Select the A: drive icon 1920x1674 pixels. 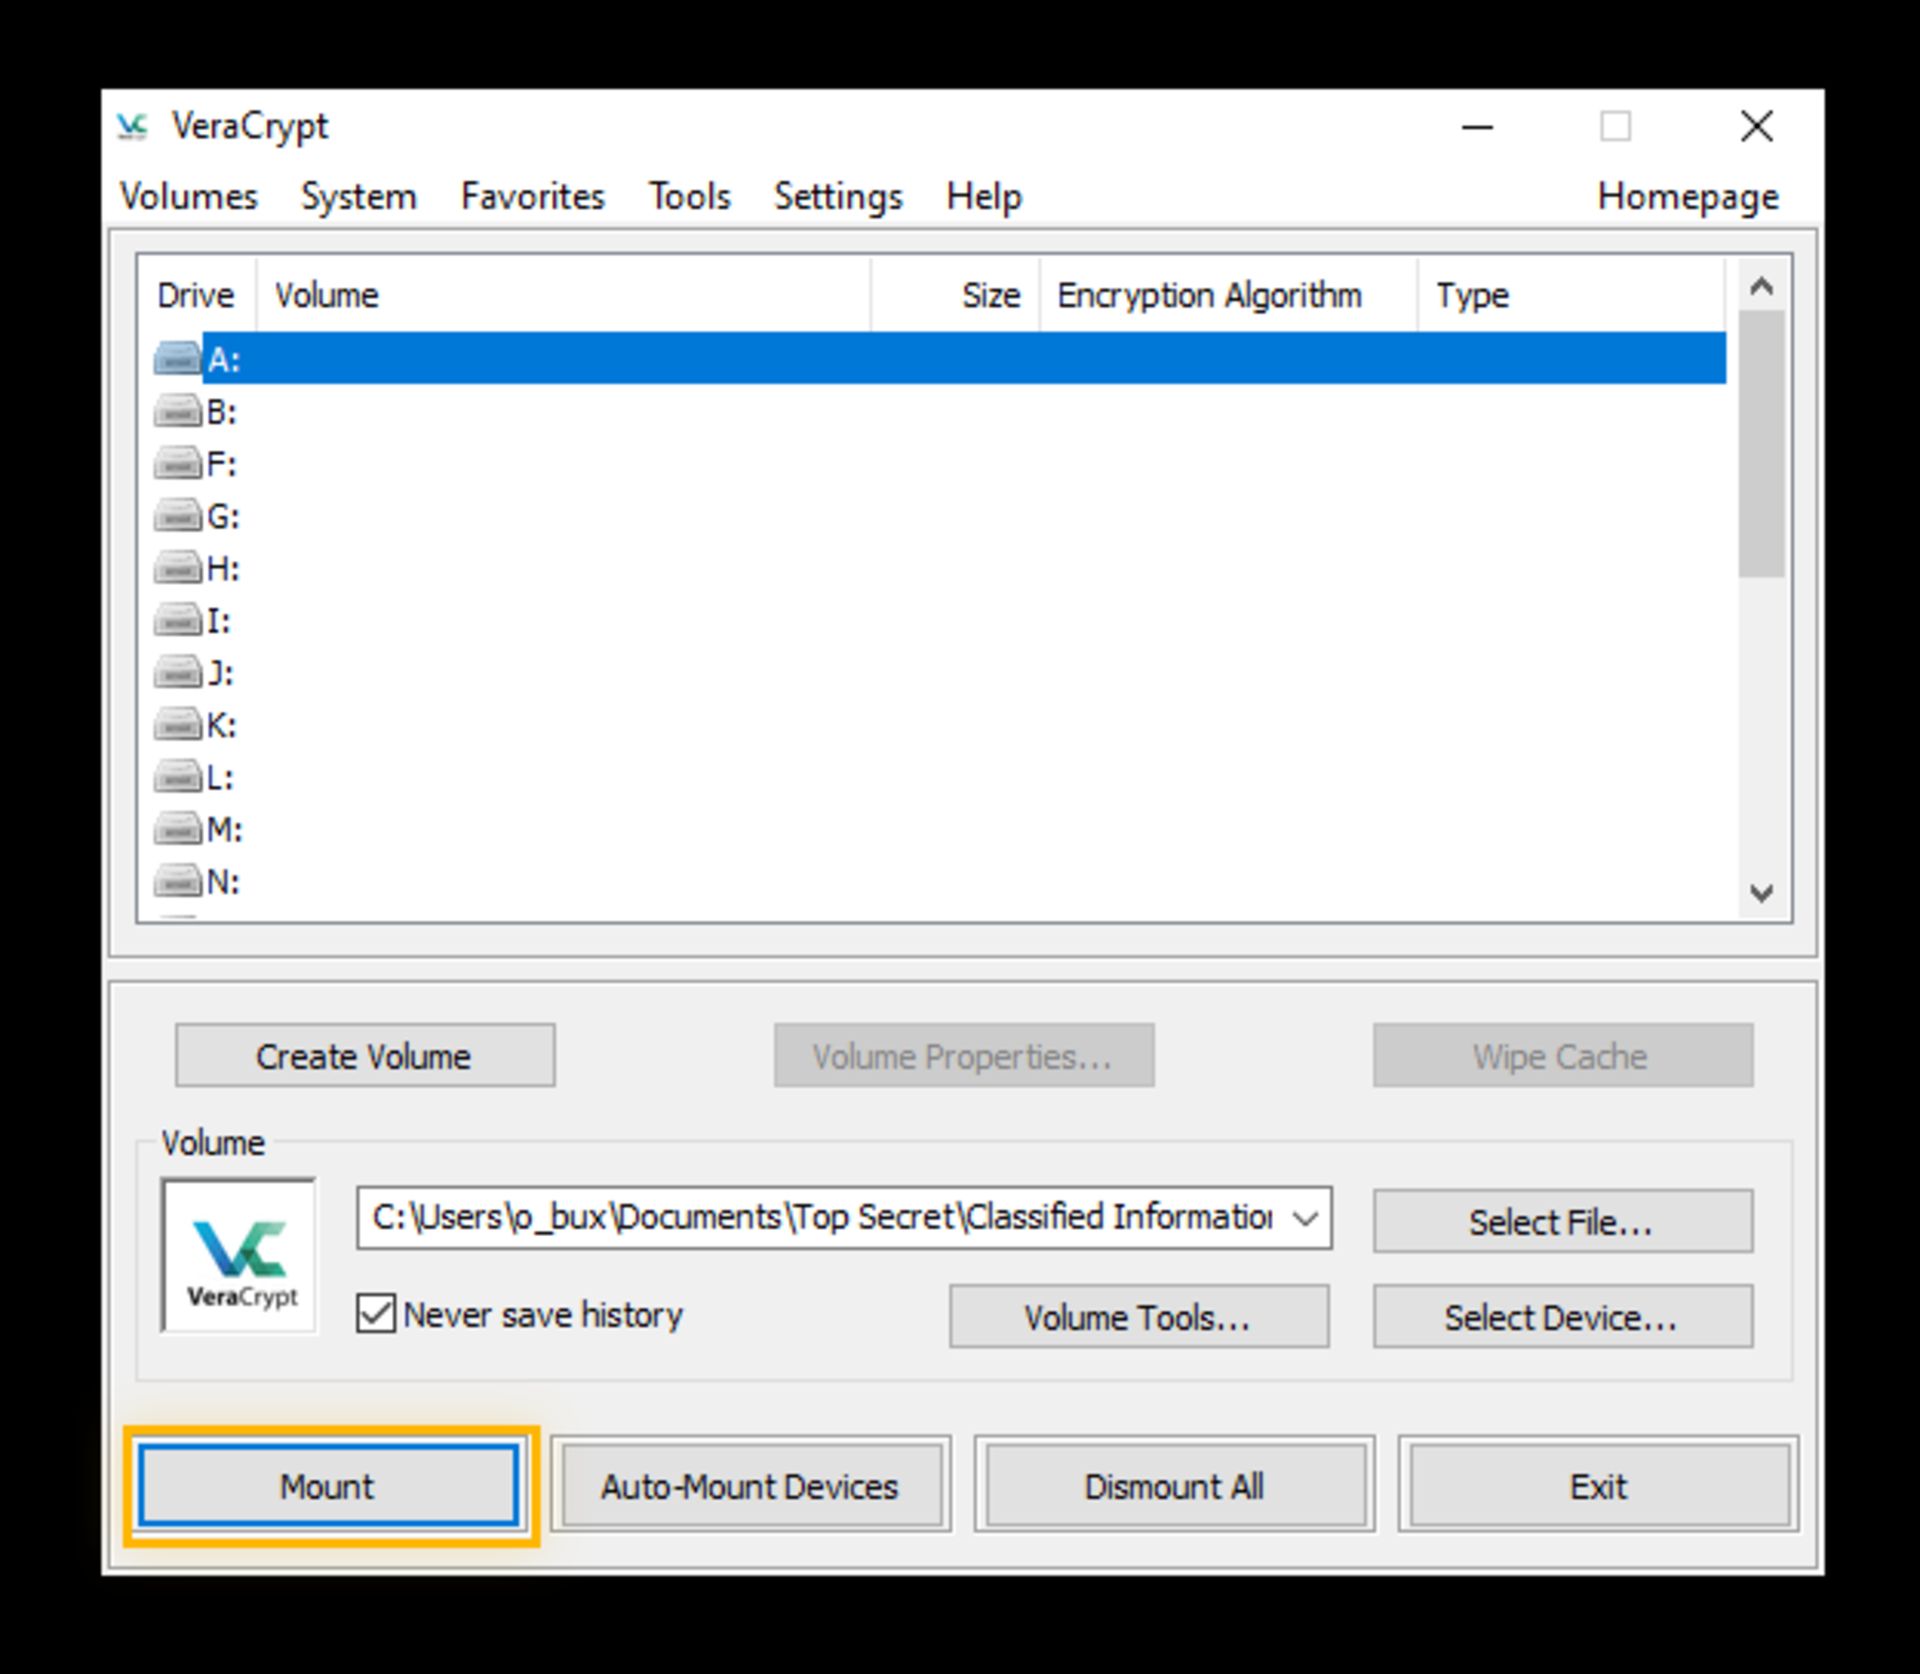pos(177,359)
